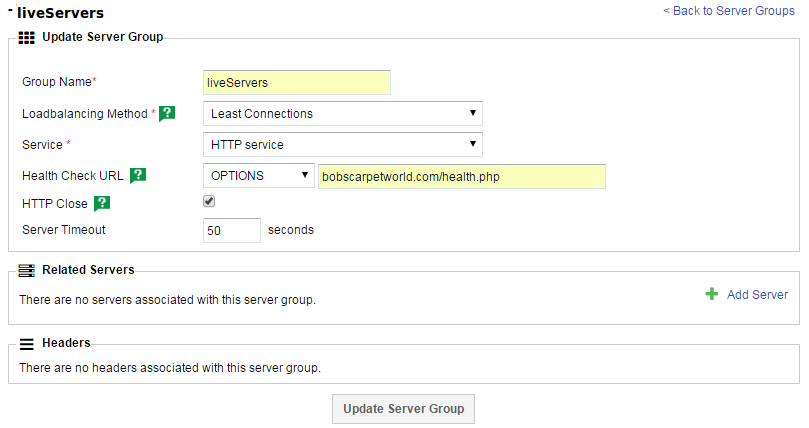Expand the Service dropdown showing HTTP service
The width and height of the screenshot is (809, 428).
342,145
